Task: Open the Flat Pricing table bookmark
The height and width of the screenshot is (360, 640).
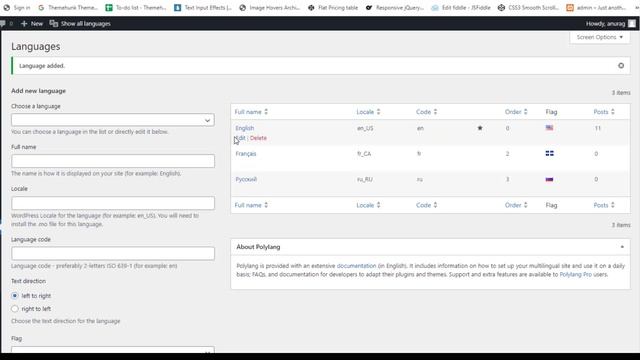Action: point(333,8)
